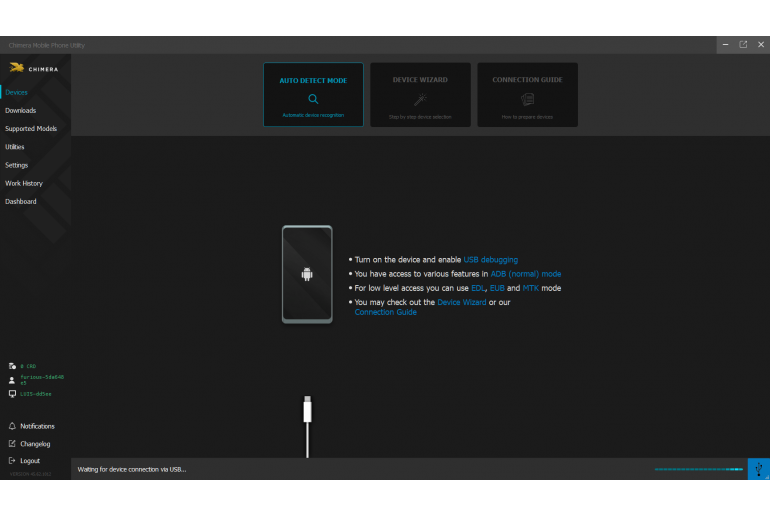The image size is (770, 518).
Task: Go to Supported Models section
Action: [x=31, y=129]
